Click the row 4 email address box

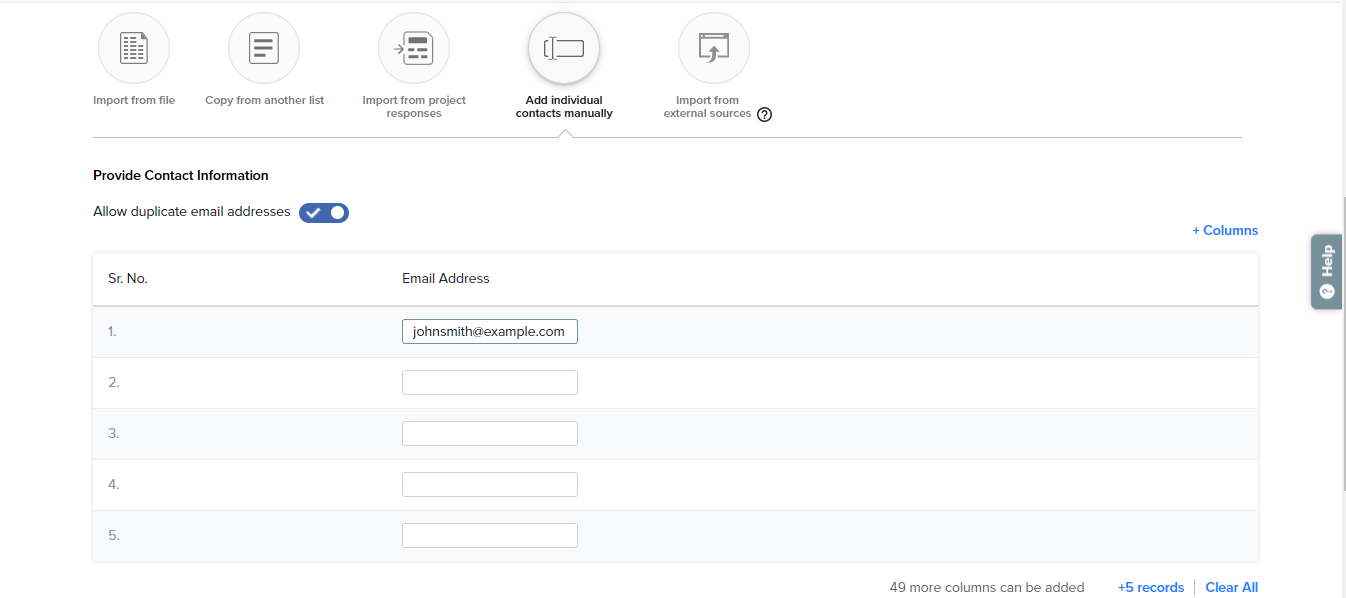point(489,485)
